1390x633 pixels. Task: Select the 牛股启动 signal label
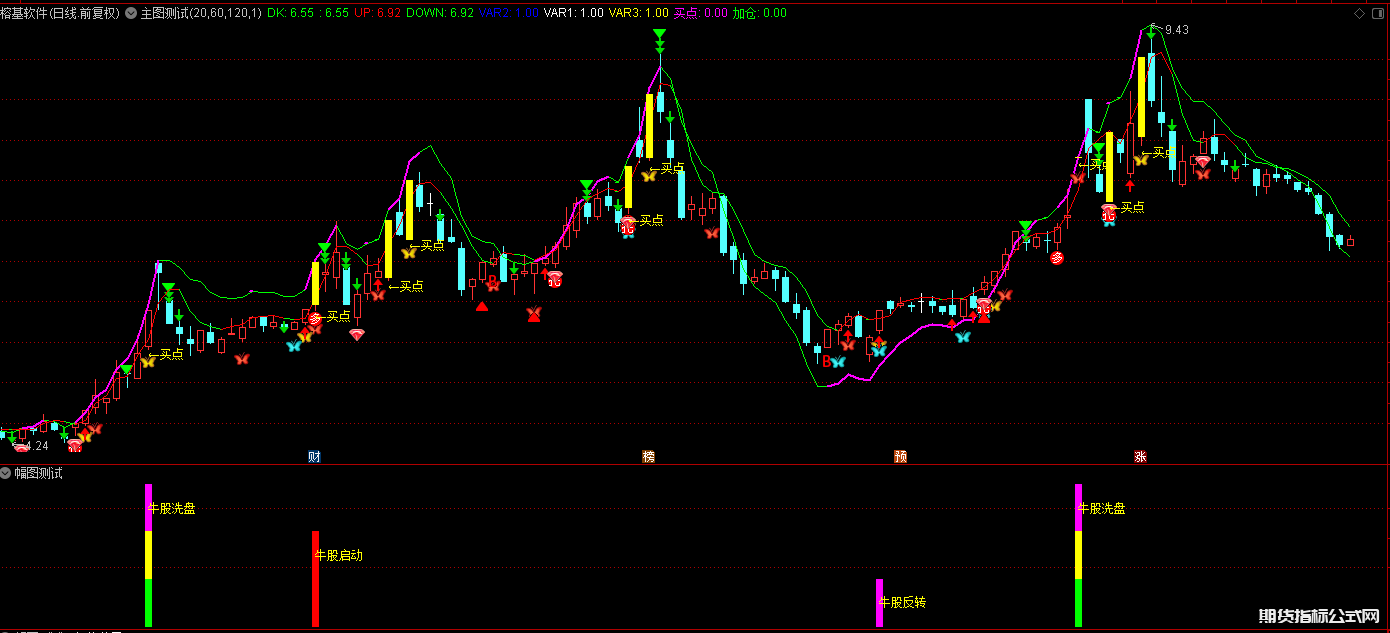coord(339,555)
